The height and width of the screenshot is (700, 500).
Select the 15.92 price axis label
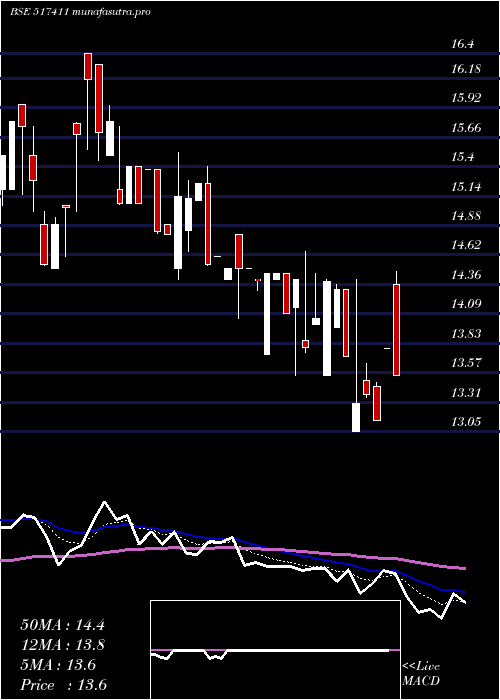466,98
